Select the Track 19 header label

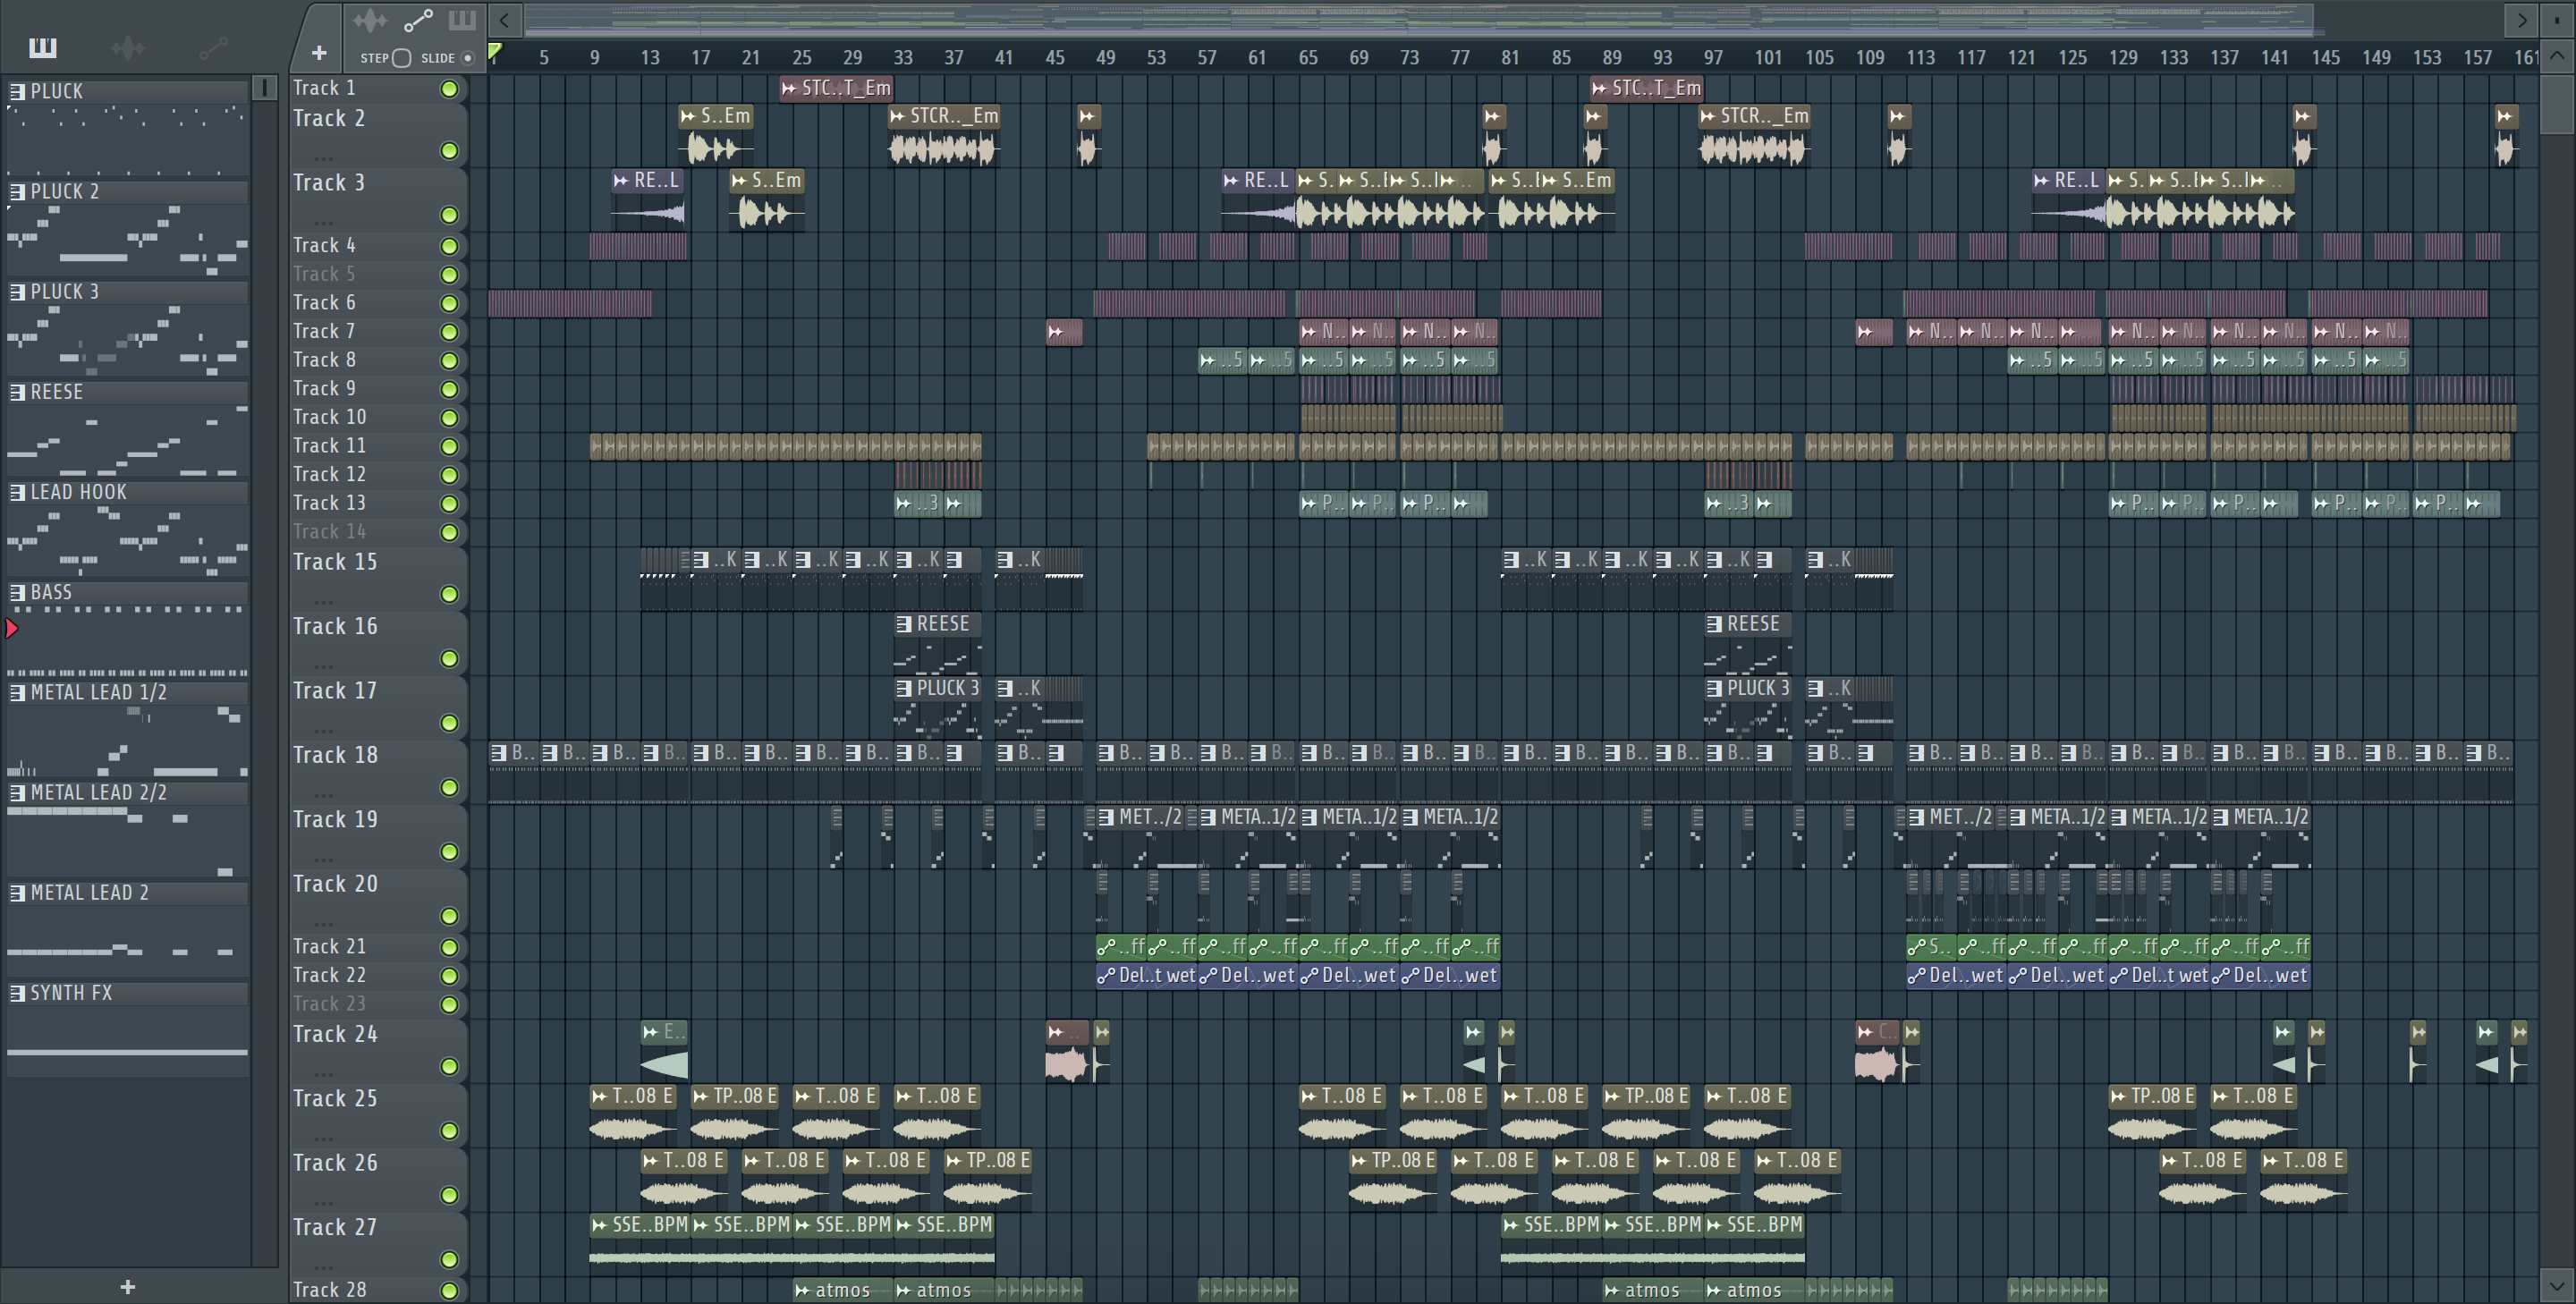(335, 819)
